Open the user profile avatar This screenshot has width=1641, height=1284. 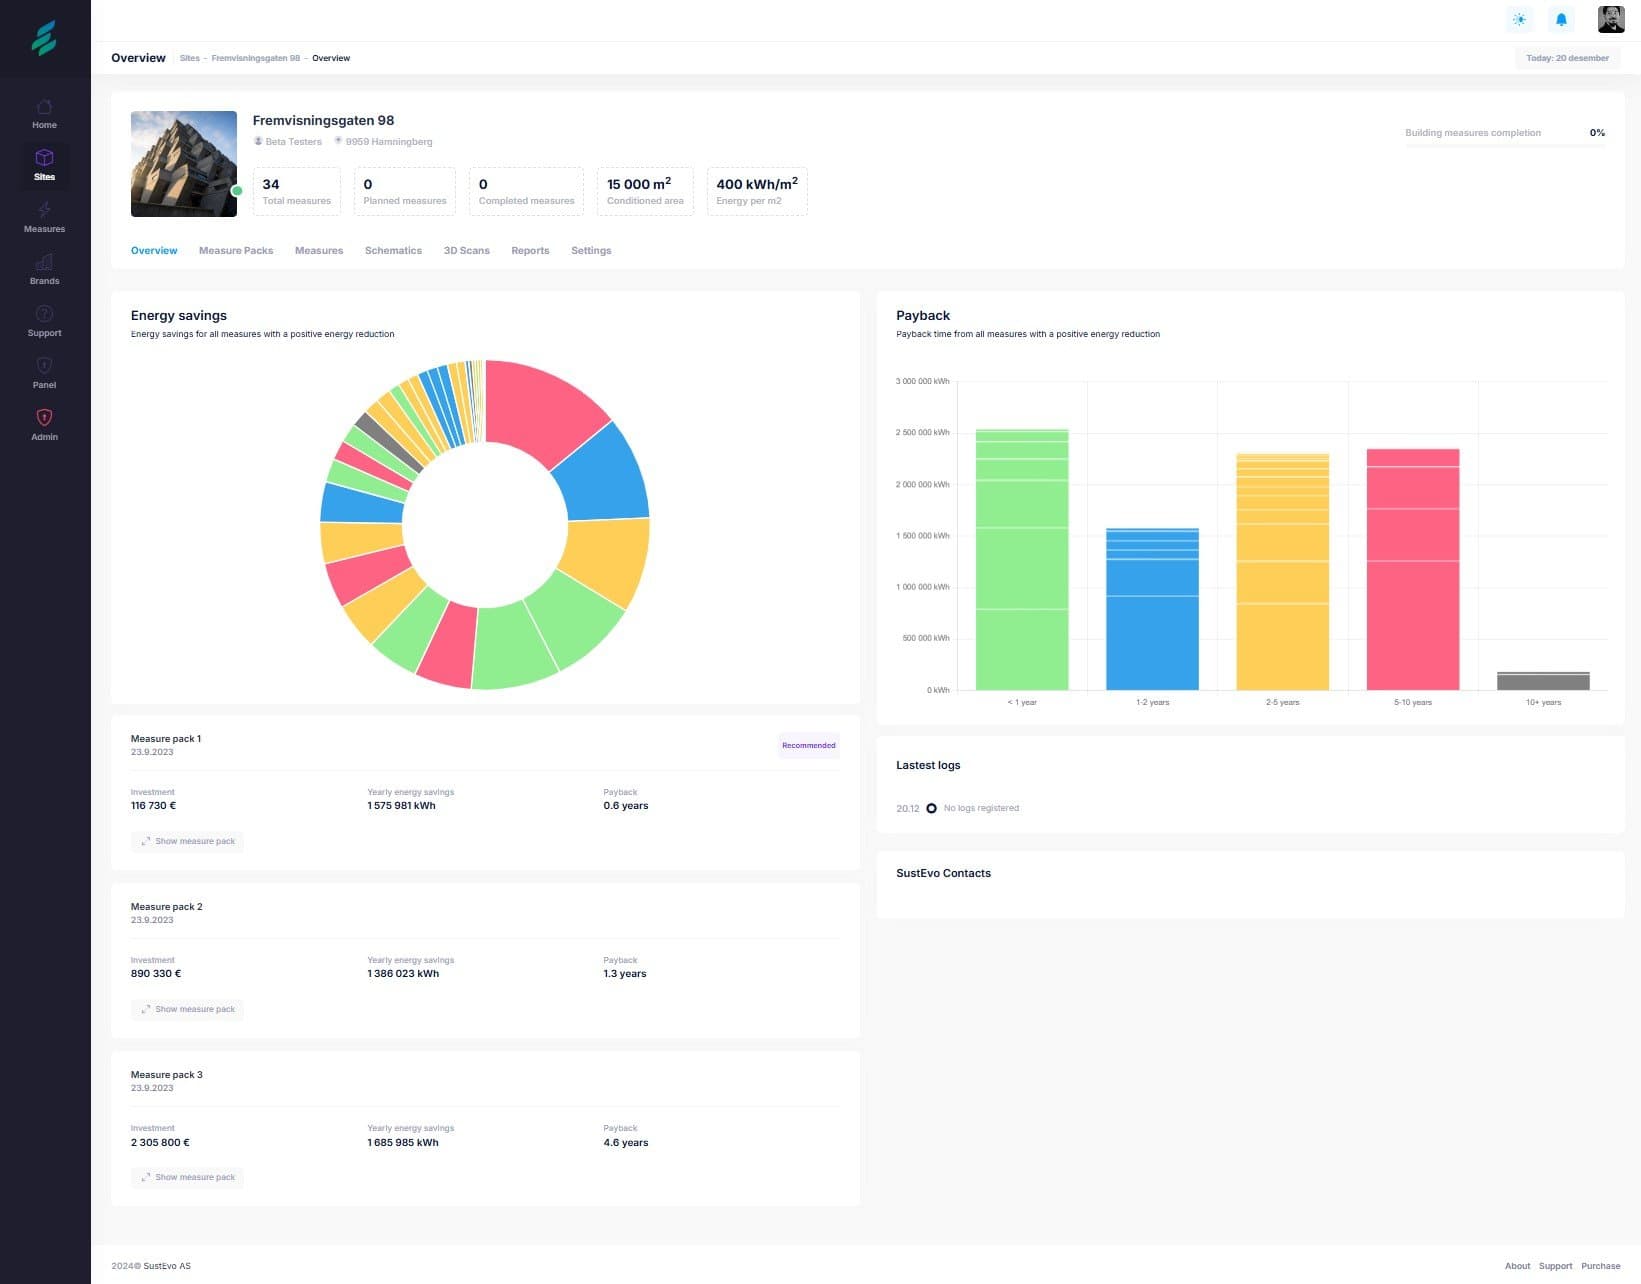click(x=1610, y=20)
